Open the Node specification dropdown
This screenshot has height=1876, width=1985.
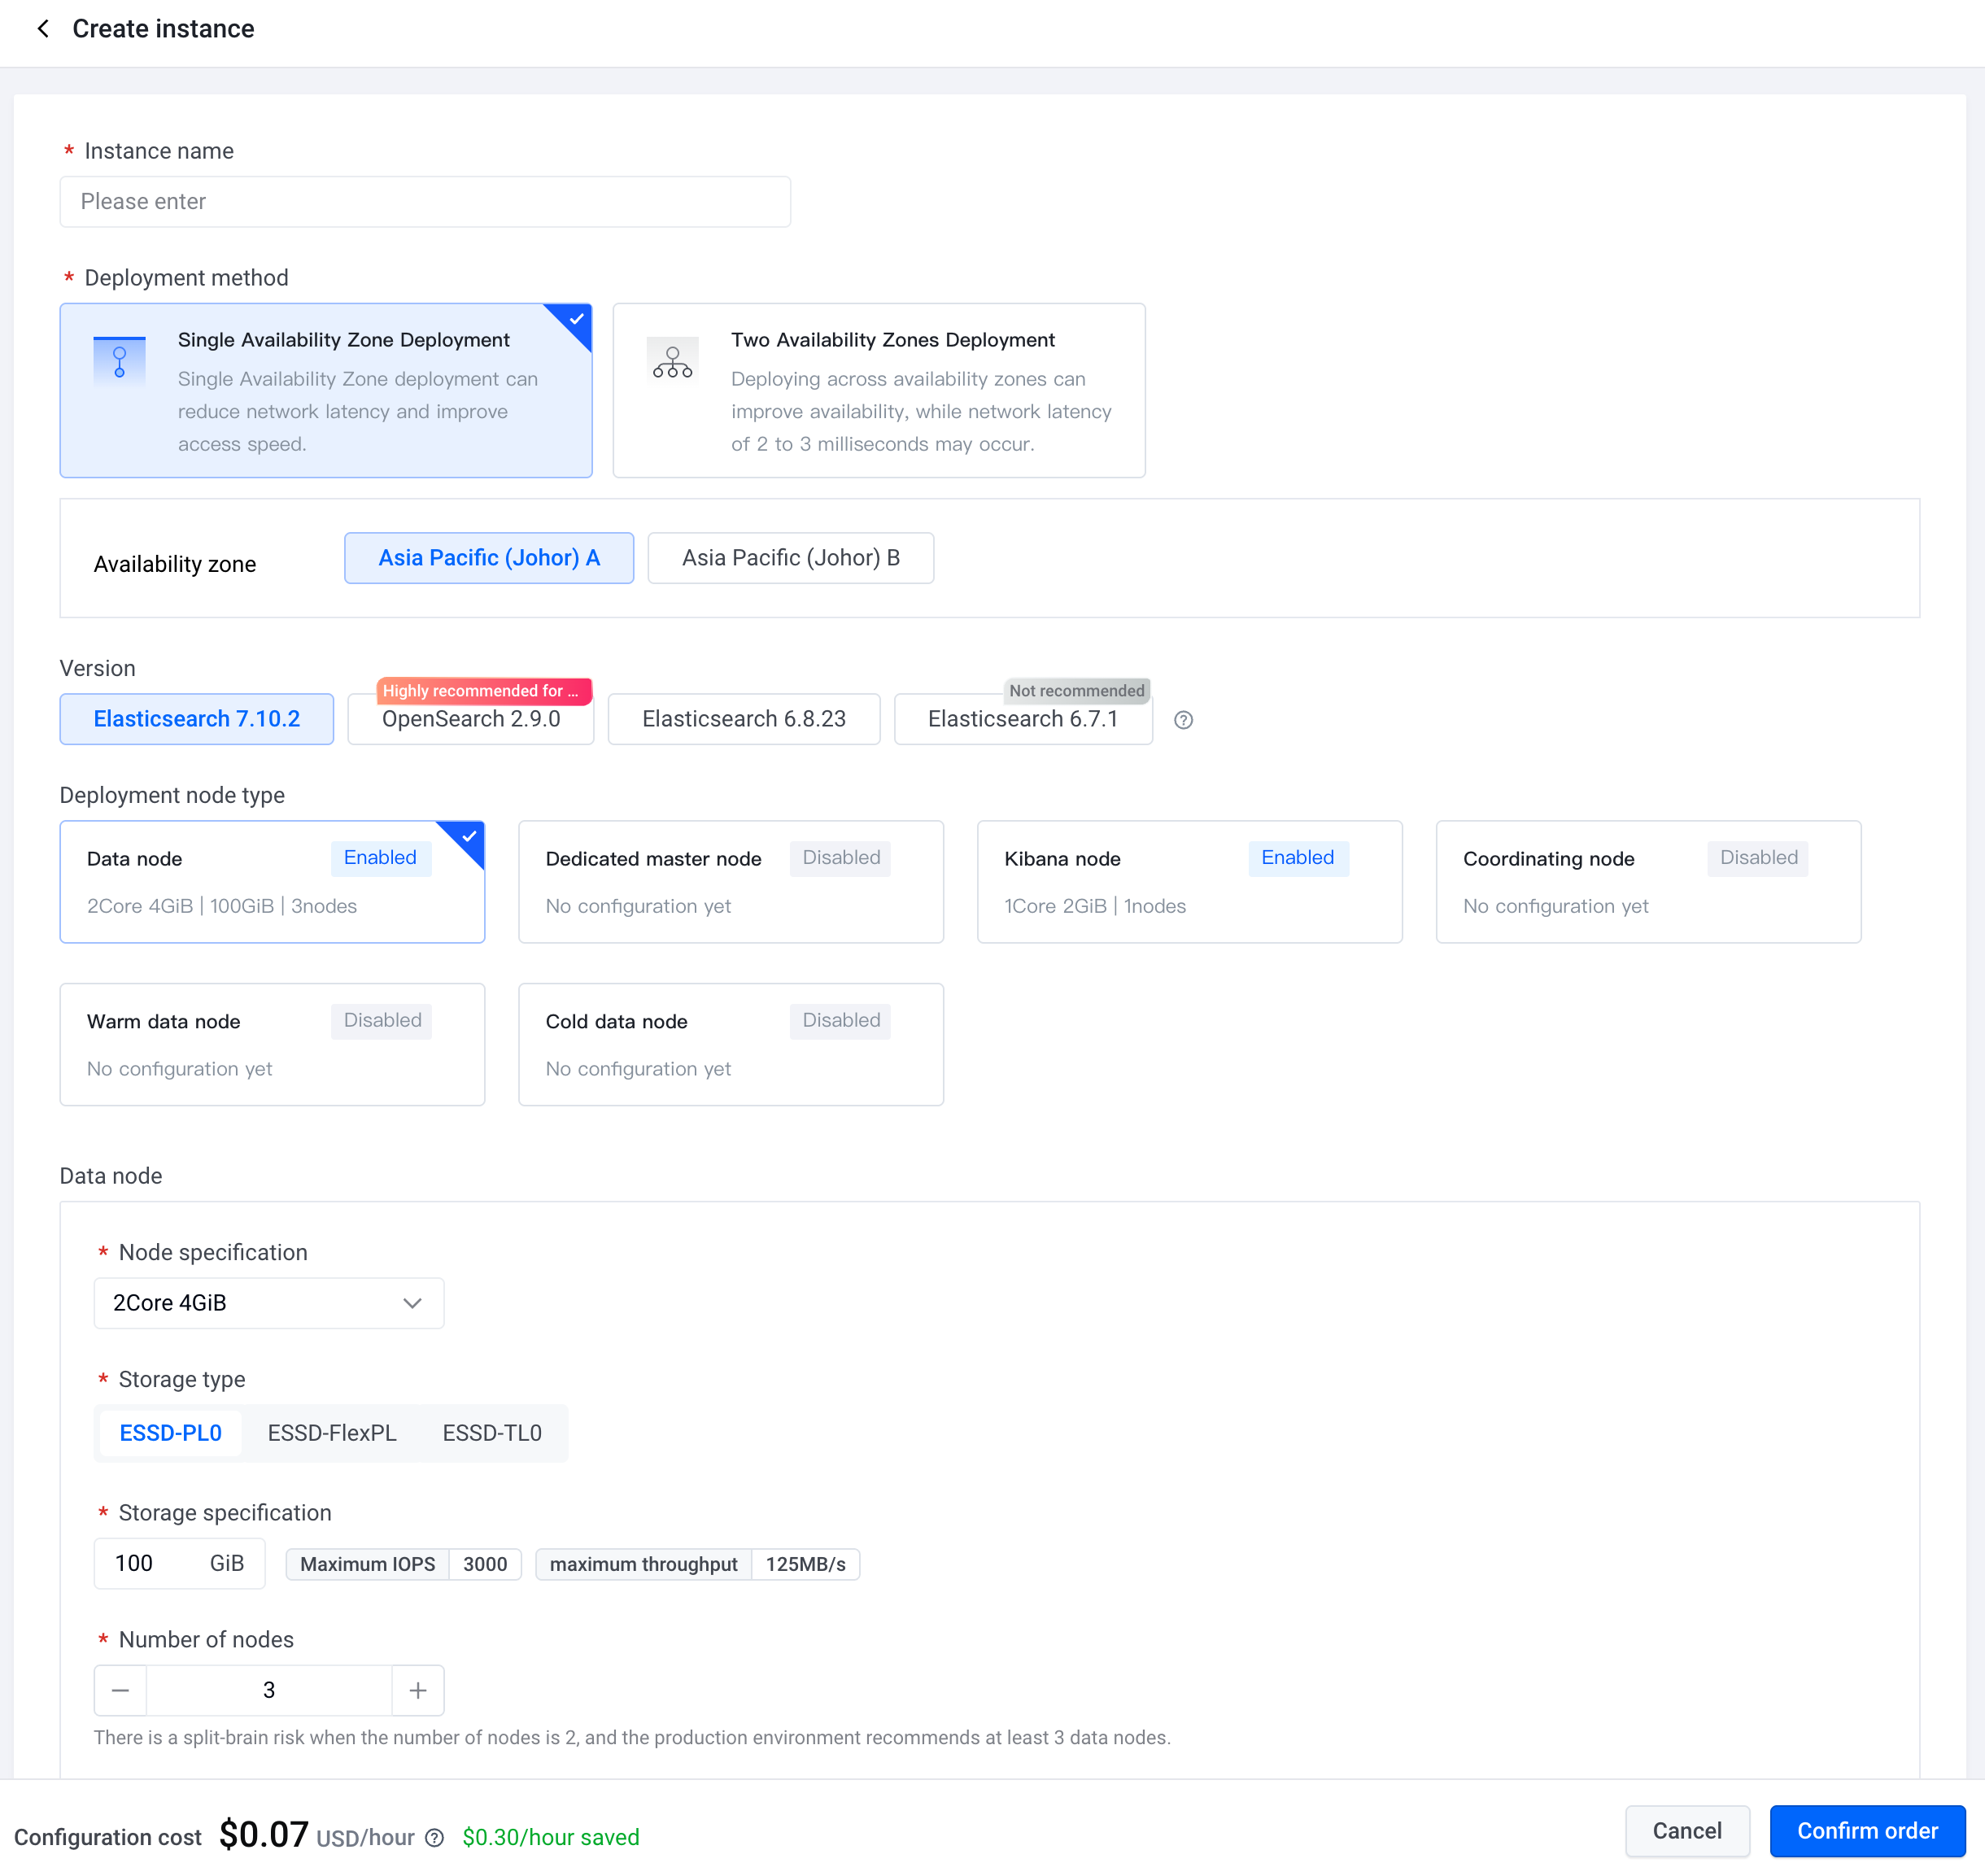[x=268, y=1303]
